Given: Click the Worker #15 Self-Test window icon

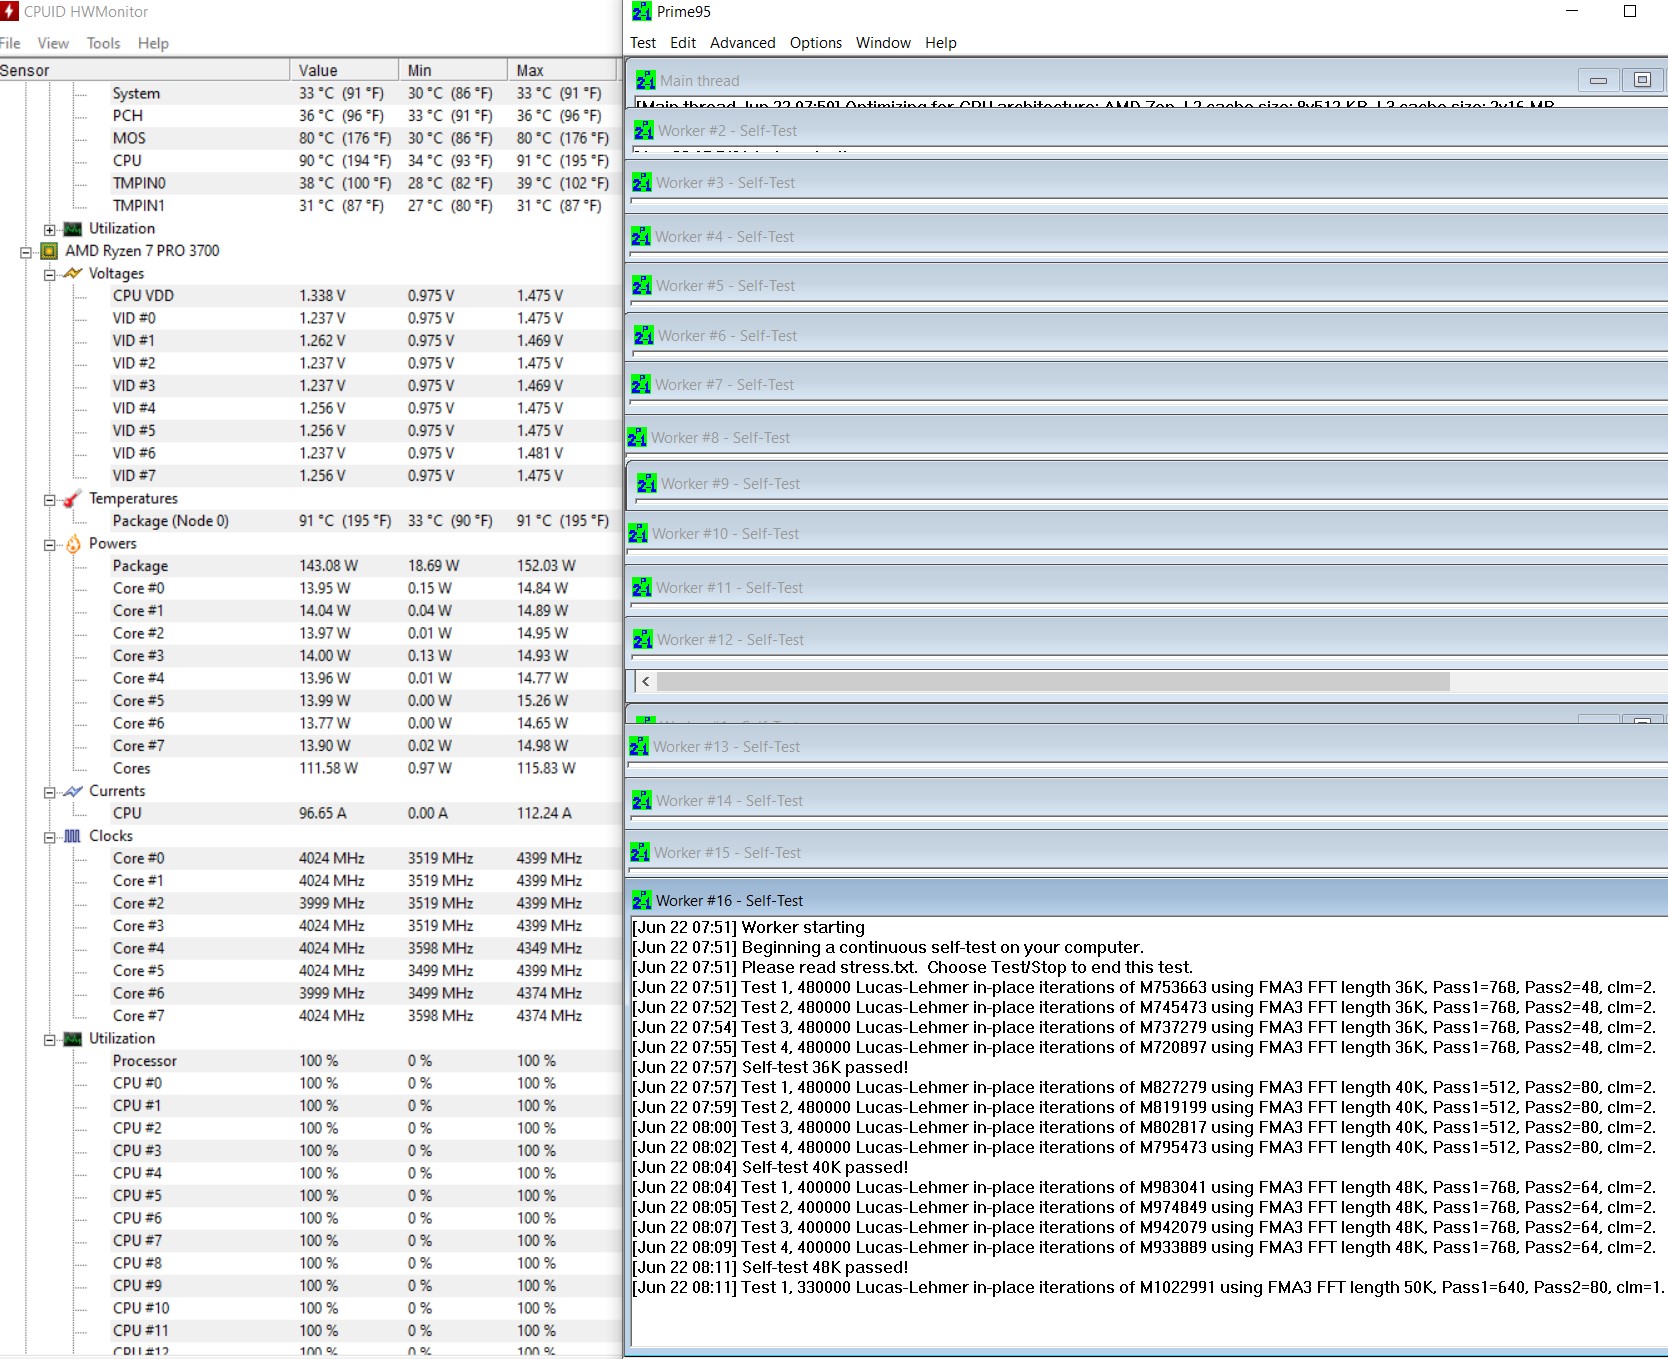Looking at the screenshot, I should tap(639, 853).
